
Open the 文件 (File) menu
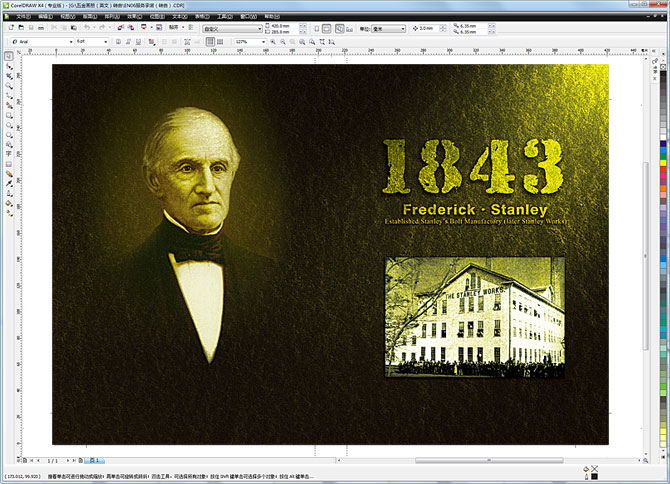pos(22,16)
